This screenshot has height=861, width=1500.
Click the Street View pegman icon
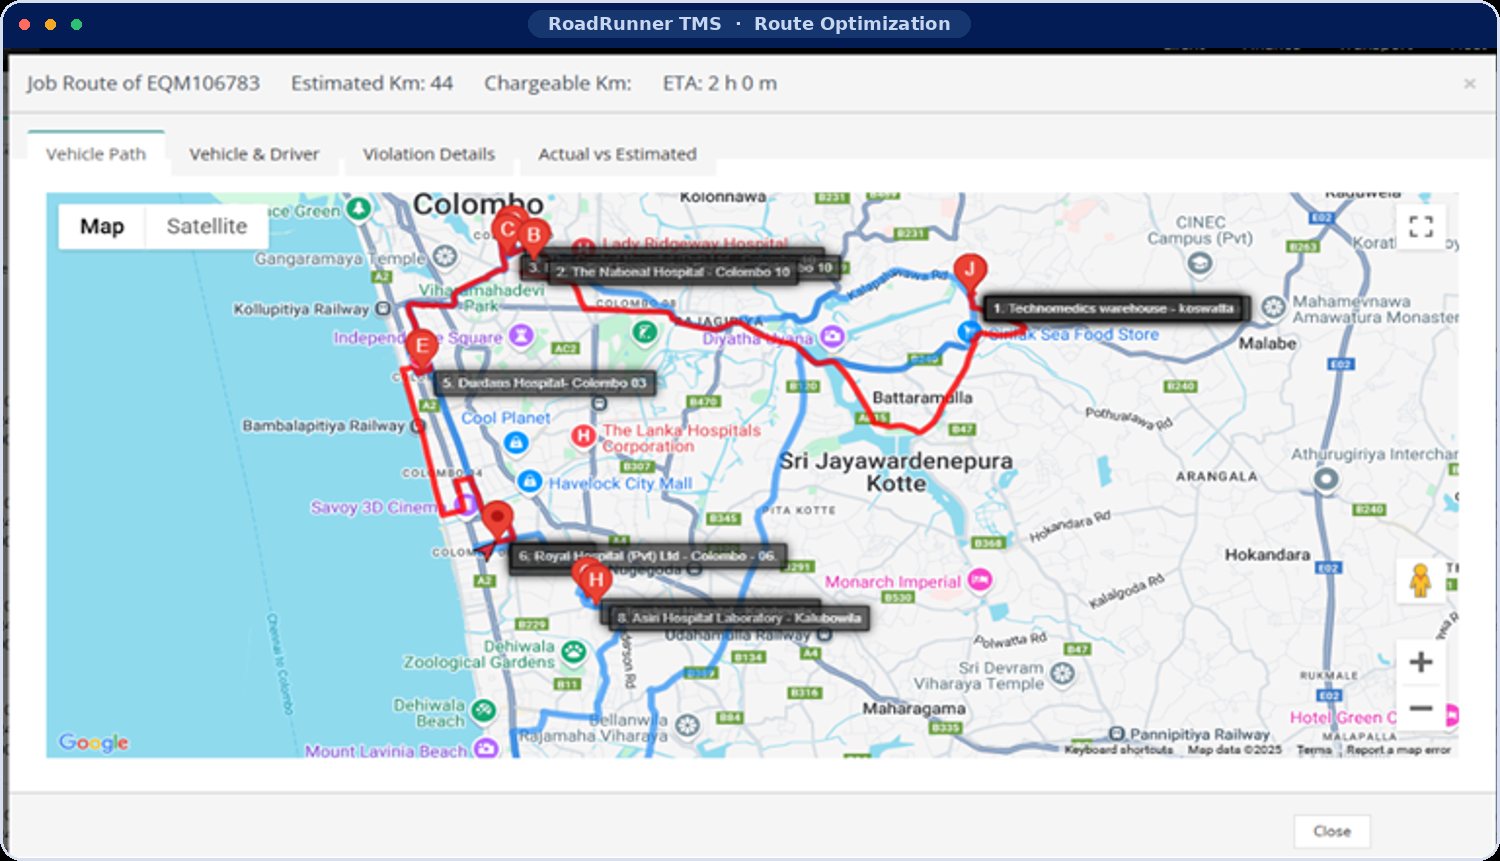[1420, 581]
